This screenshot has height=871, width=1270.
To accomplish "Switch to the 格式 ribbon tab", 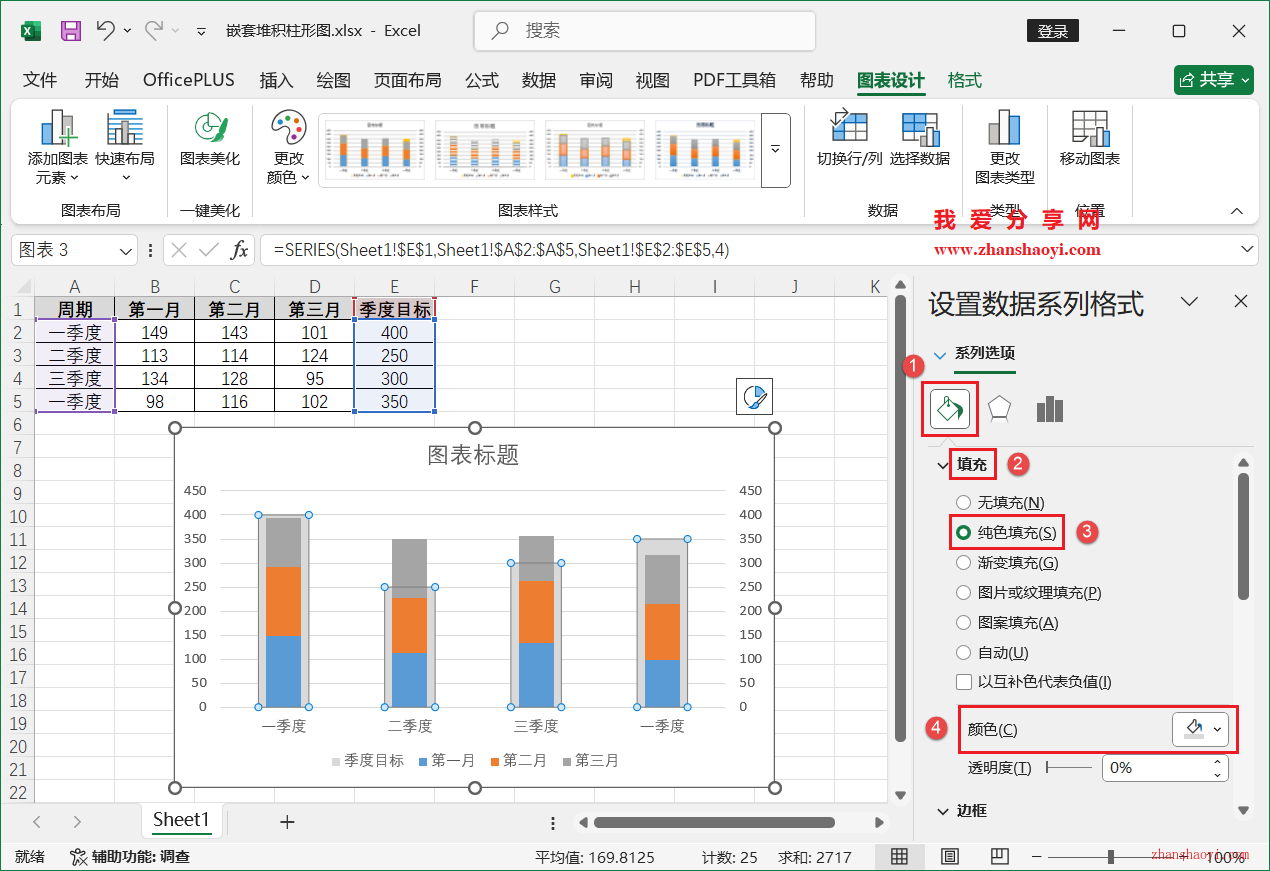I will (x=963, y=80).
